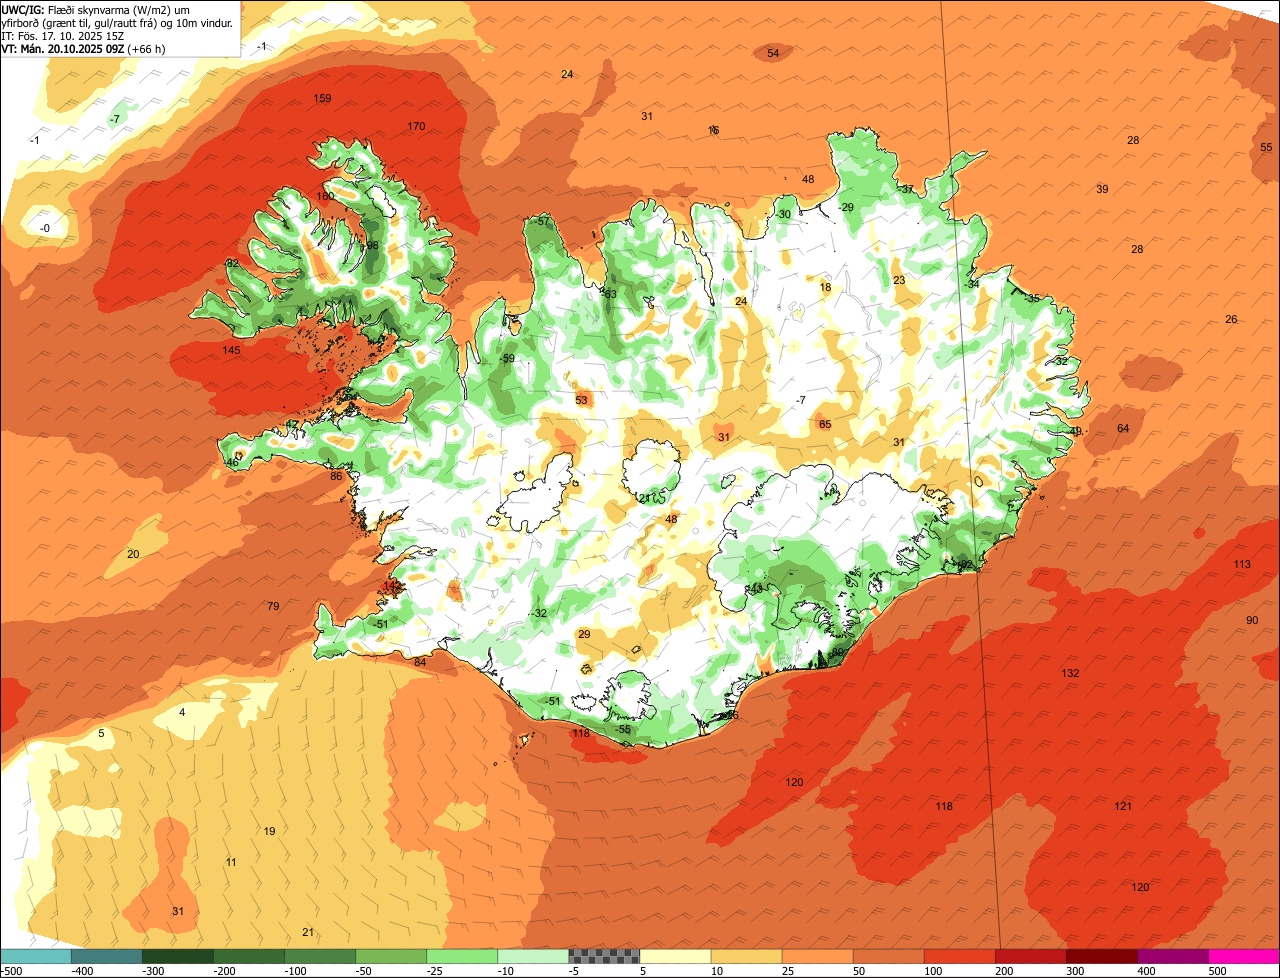Click the map value -59
Viewport: 1280px width, 978px height.
508,358
